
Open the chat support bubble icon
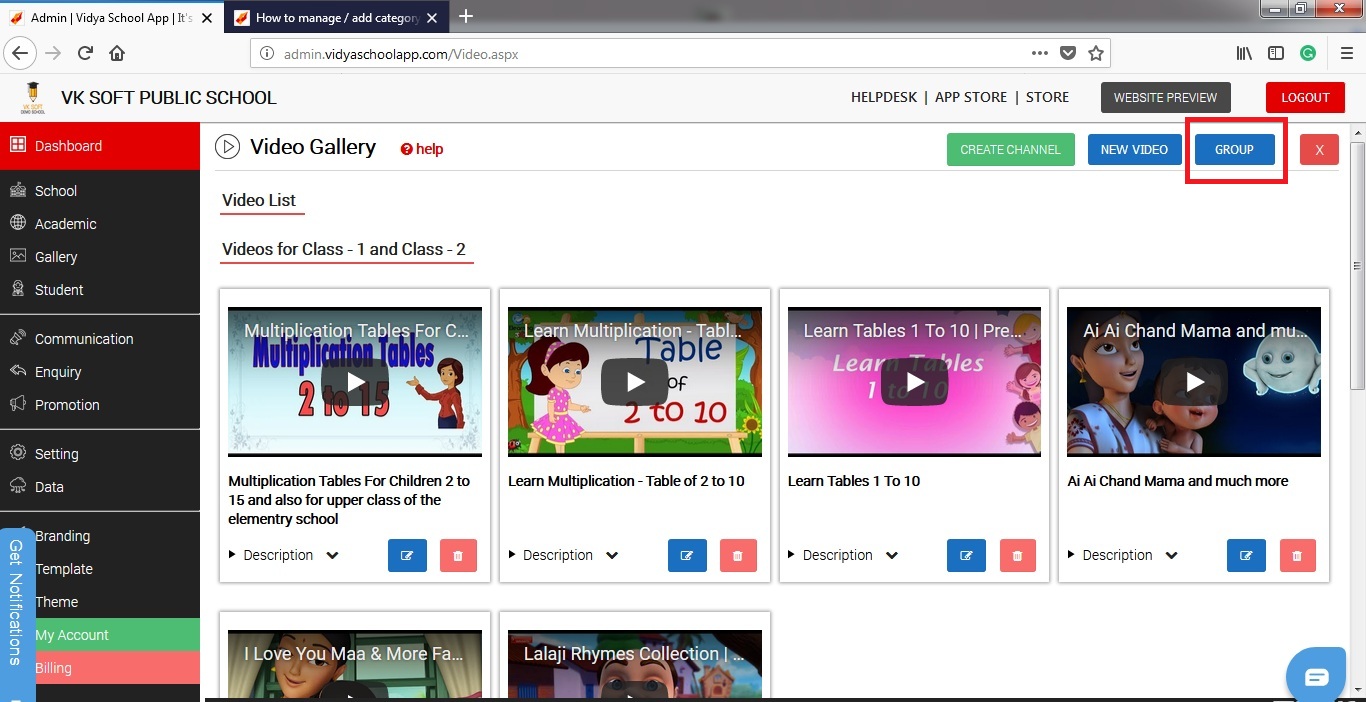[1317, 677]
